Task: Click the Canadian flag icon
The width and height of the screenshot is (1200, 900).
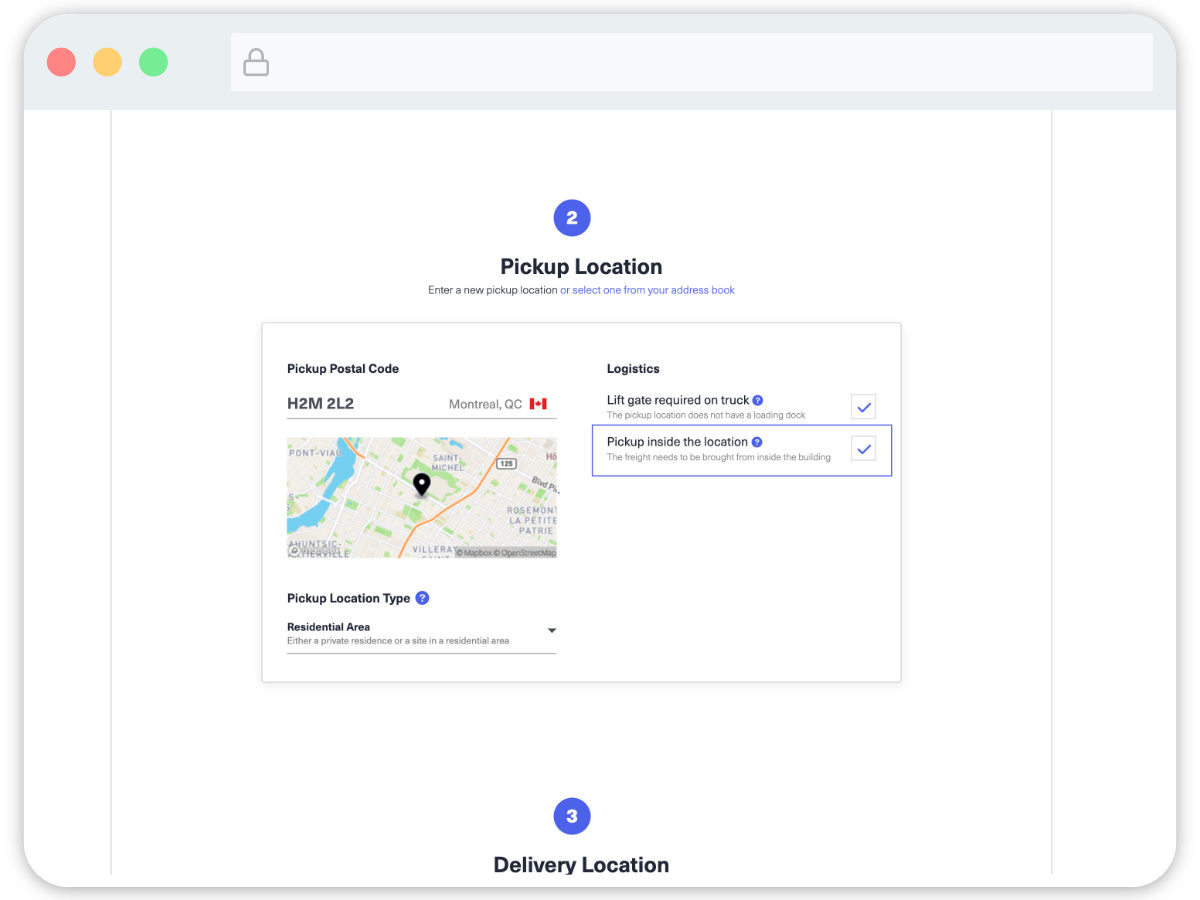Action: pos(538,404)
